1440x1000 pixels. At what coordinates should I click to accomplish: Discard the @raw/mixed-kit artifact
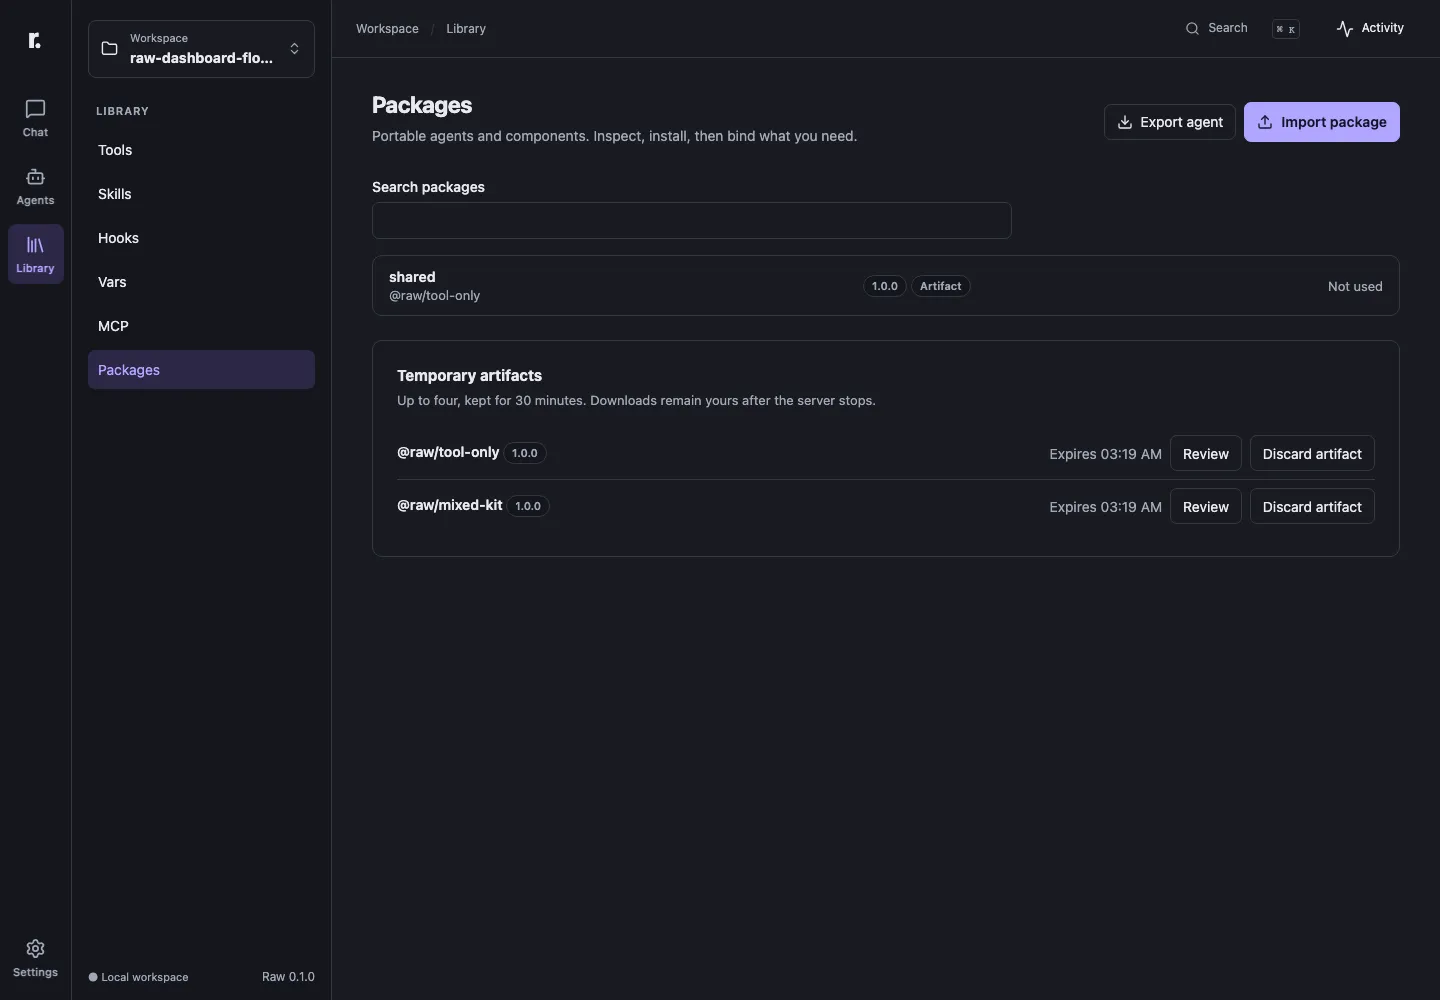(x=1312, y=507)
